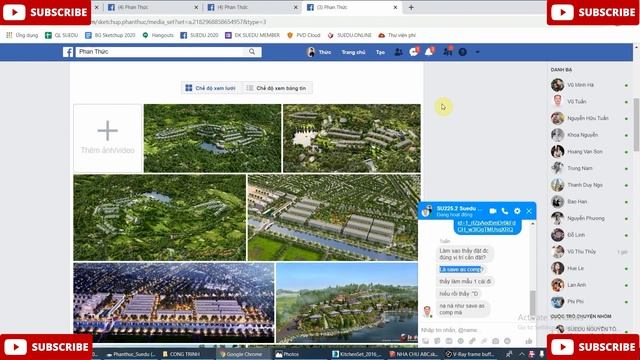Image resolution: width=640 pixels, height=360 pixels.
Task: Open thumbnail next to the add tile
Action: tap(212, 138)
